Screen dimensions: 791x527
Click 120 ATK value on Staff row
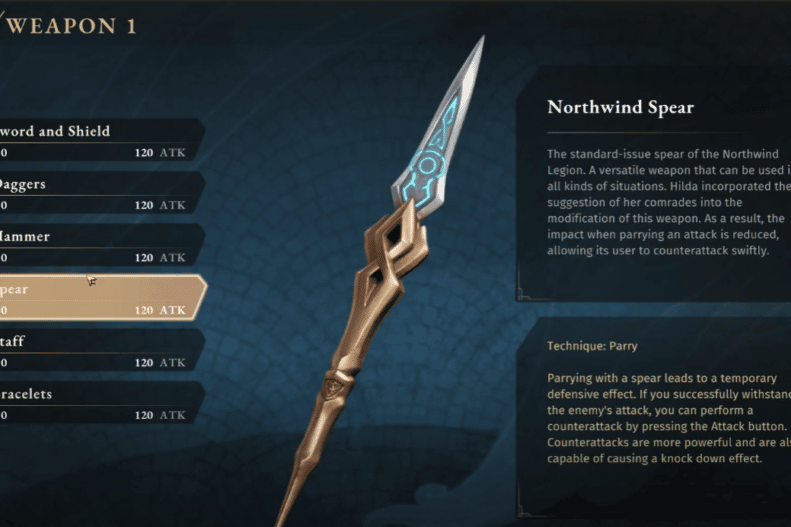[x=160, y=362]
